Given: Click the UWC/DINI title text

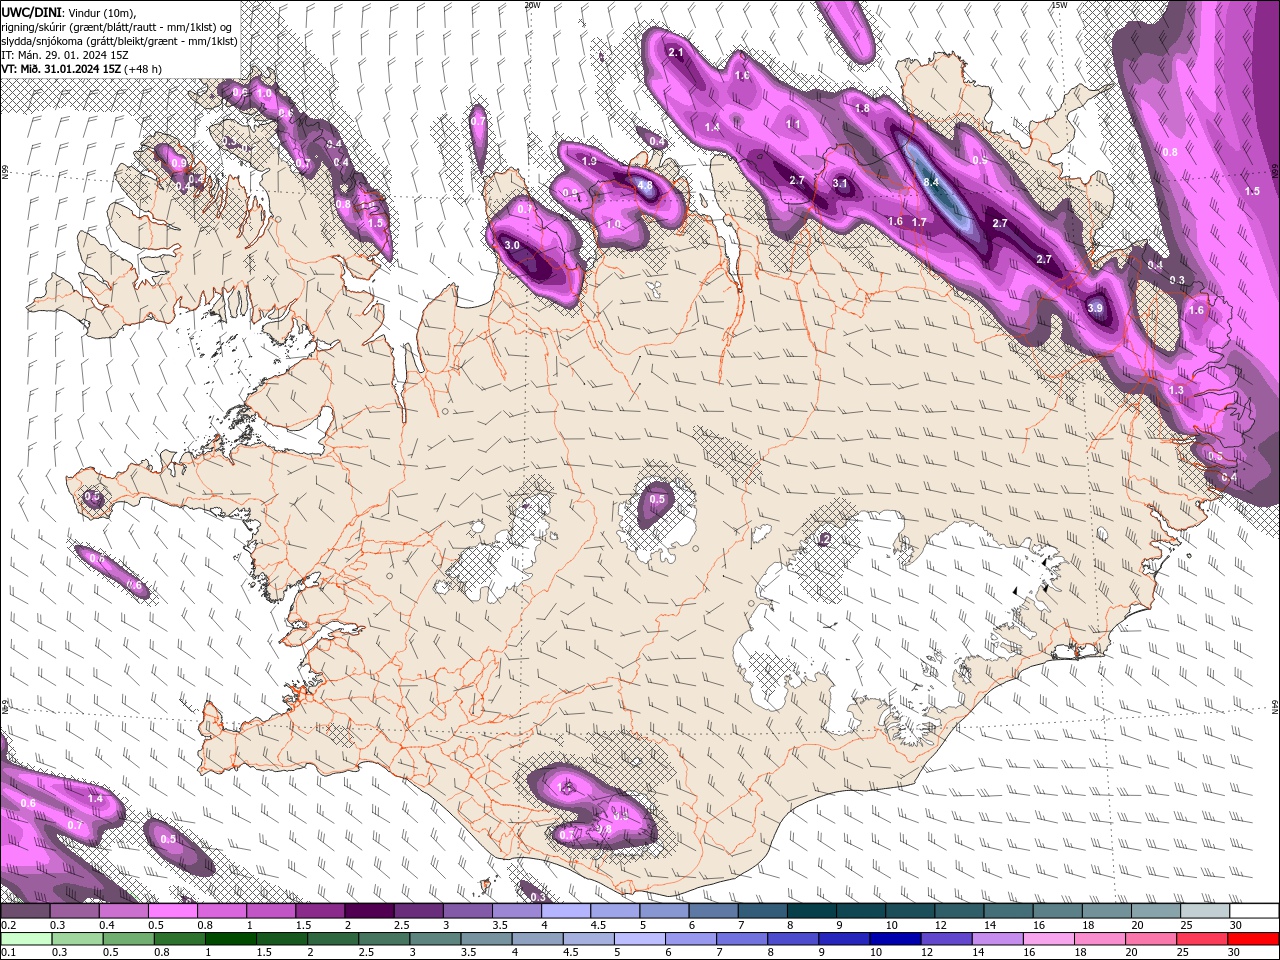Looking at the screenshot, I should 30,11.
